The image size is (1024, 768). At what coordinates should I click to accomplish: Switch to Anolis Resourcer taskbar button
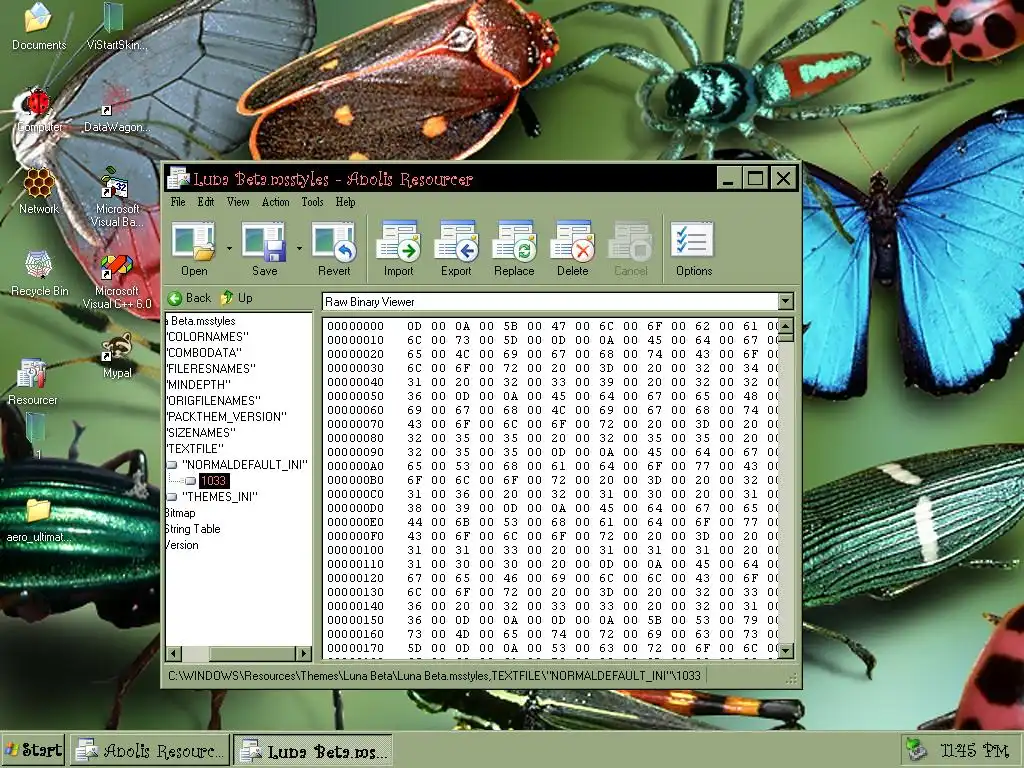[x=150, y=750]
